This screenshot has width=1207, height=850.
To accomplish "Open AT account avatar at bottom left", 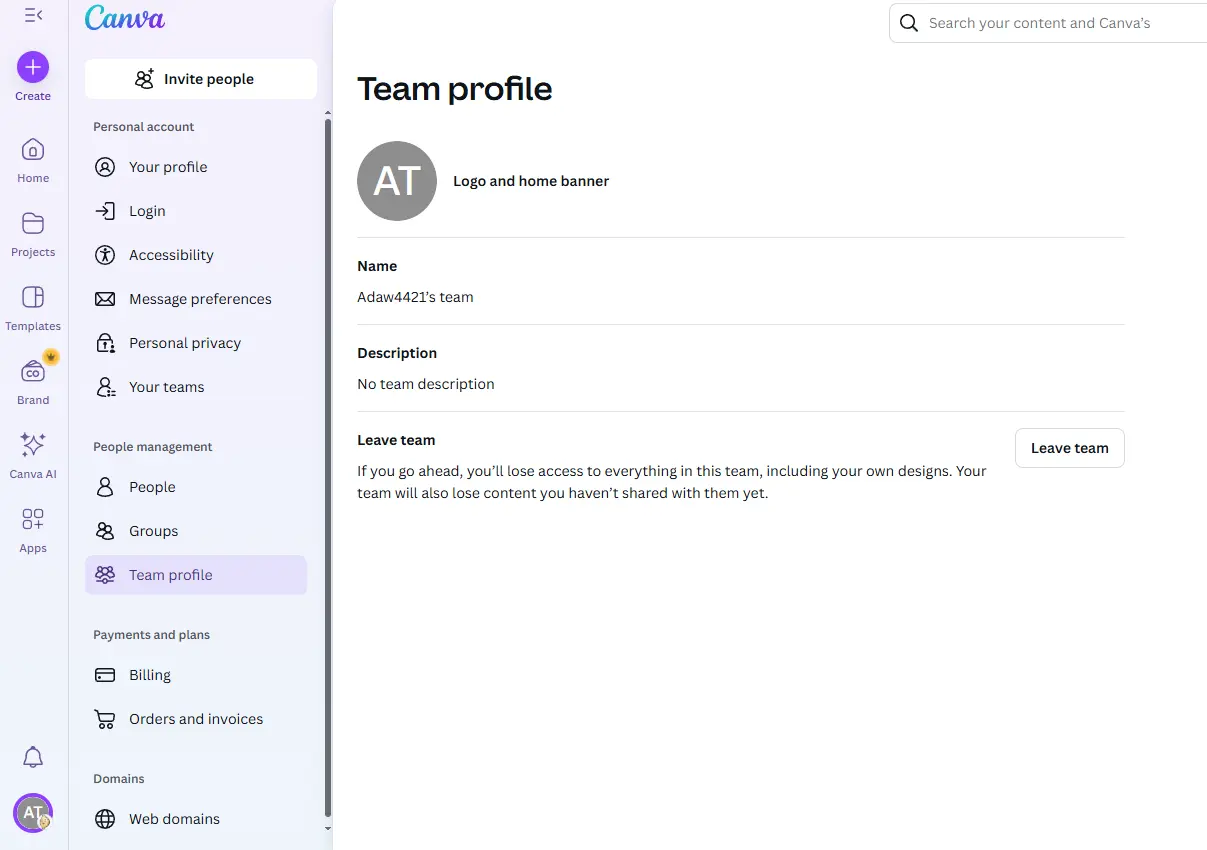I will pyautogui.click(x=33, y=812).
